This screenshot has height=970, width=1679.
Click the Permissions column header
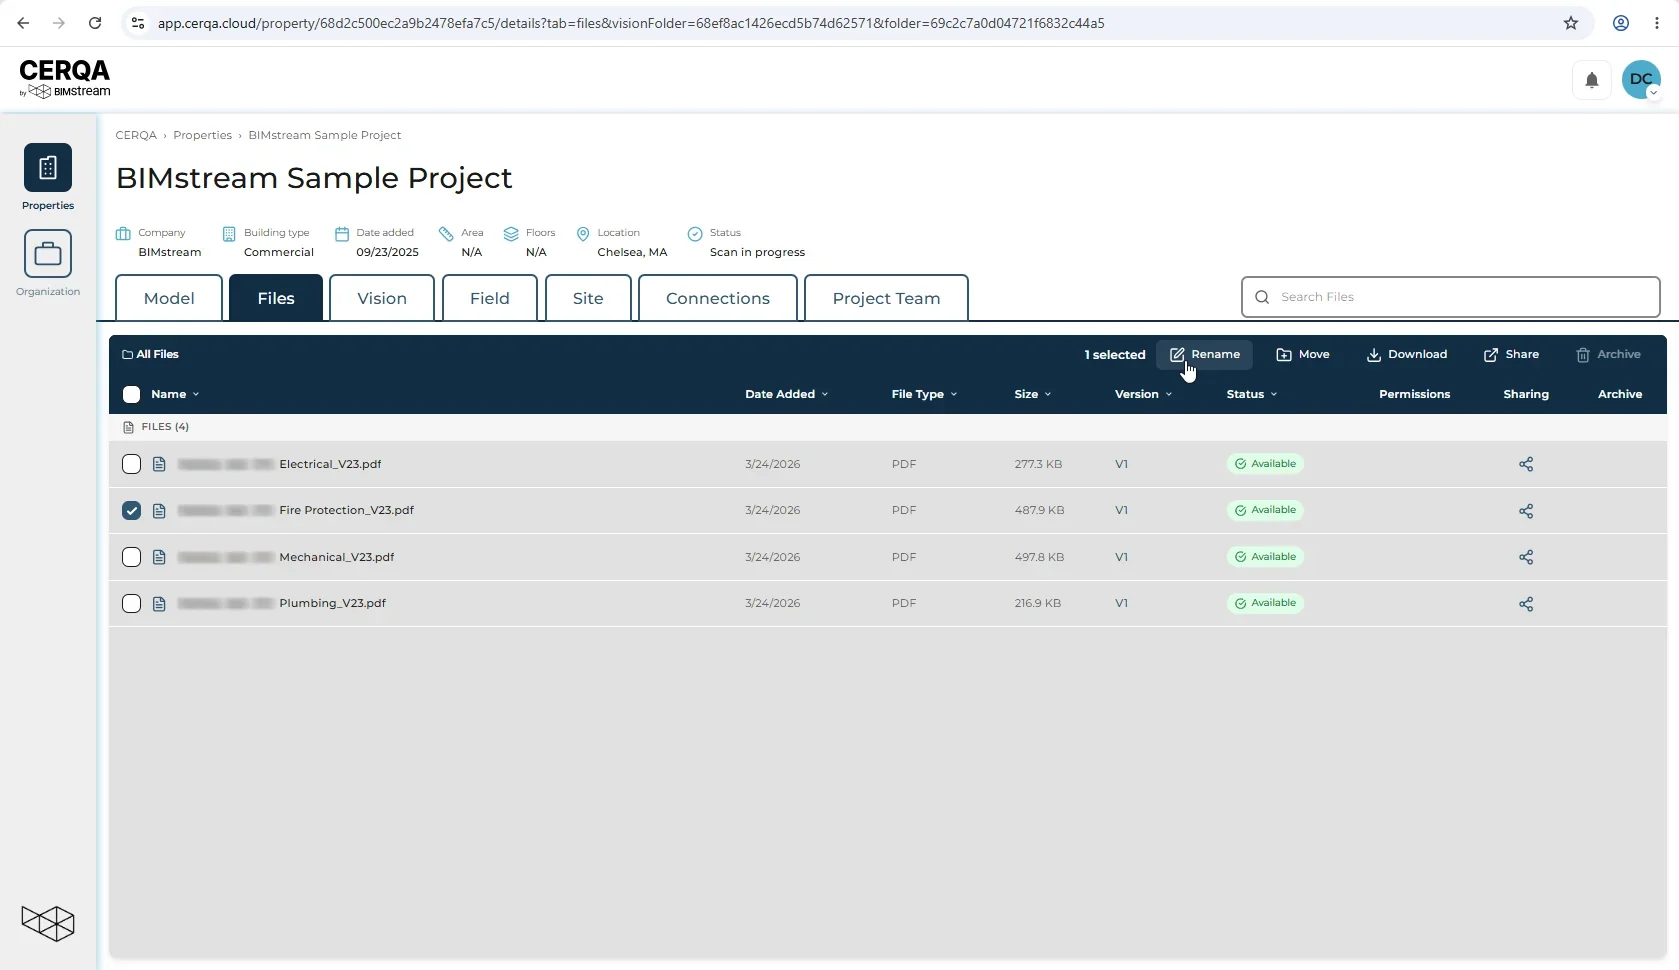coord(1414,394)
